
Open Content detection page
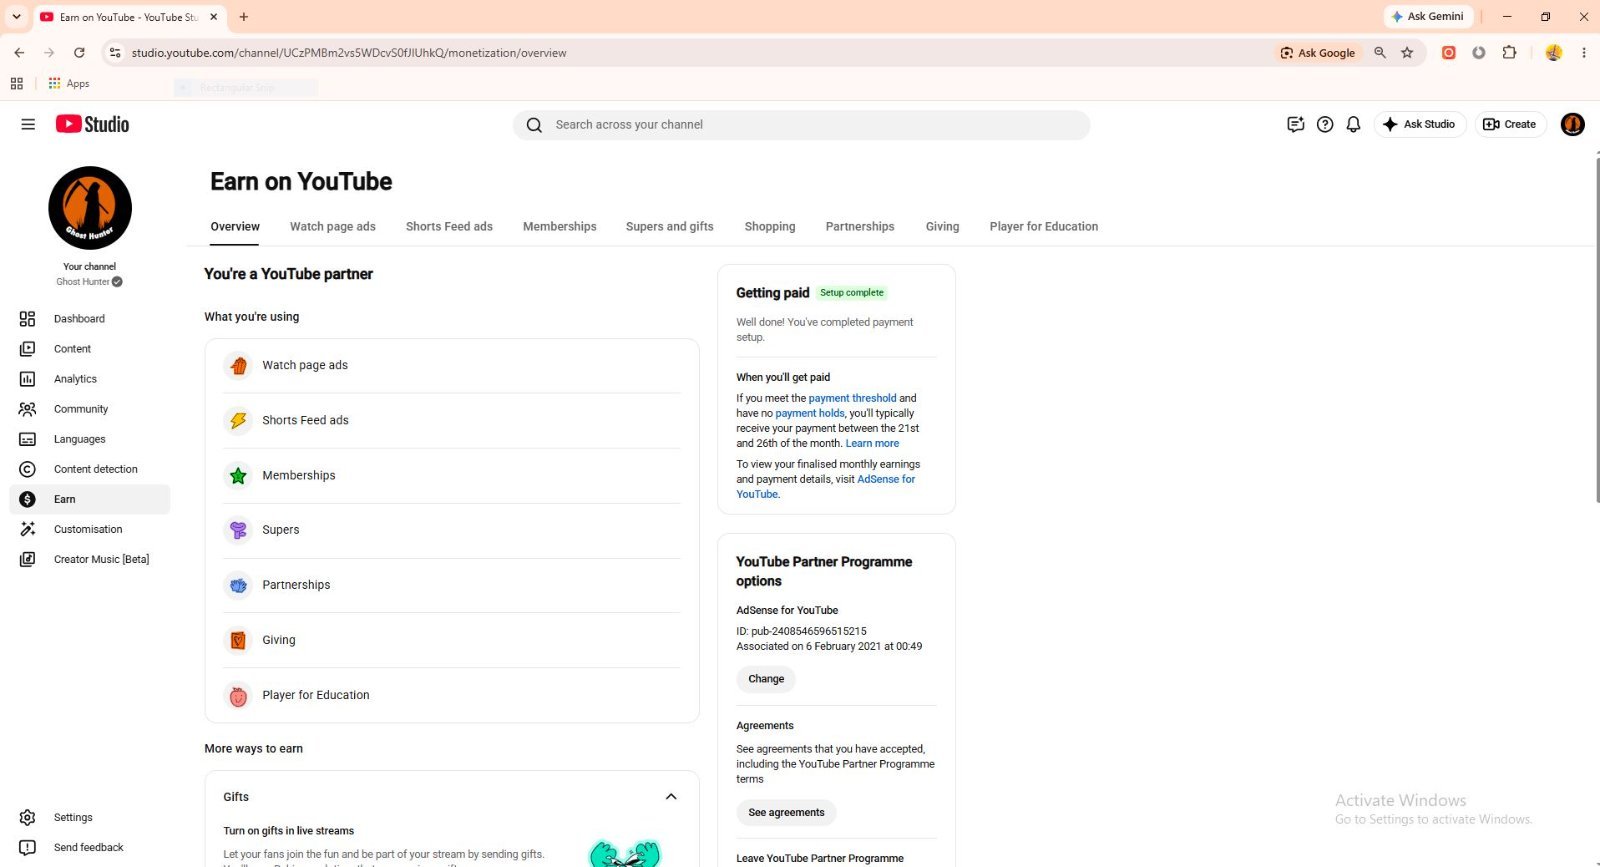pyautogui.click(x=95, y=469)
